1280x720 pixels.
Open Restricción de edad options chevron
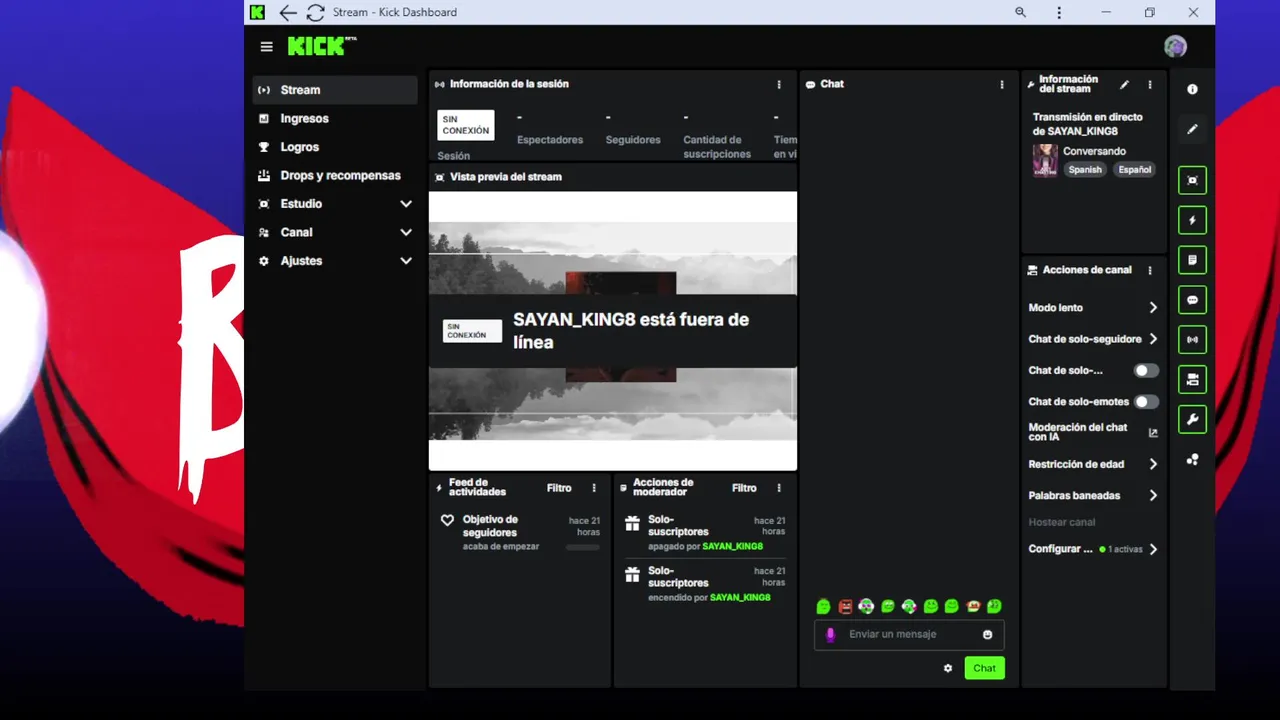tap(1153, 464)
